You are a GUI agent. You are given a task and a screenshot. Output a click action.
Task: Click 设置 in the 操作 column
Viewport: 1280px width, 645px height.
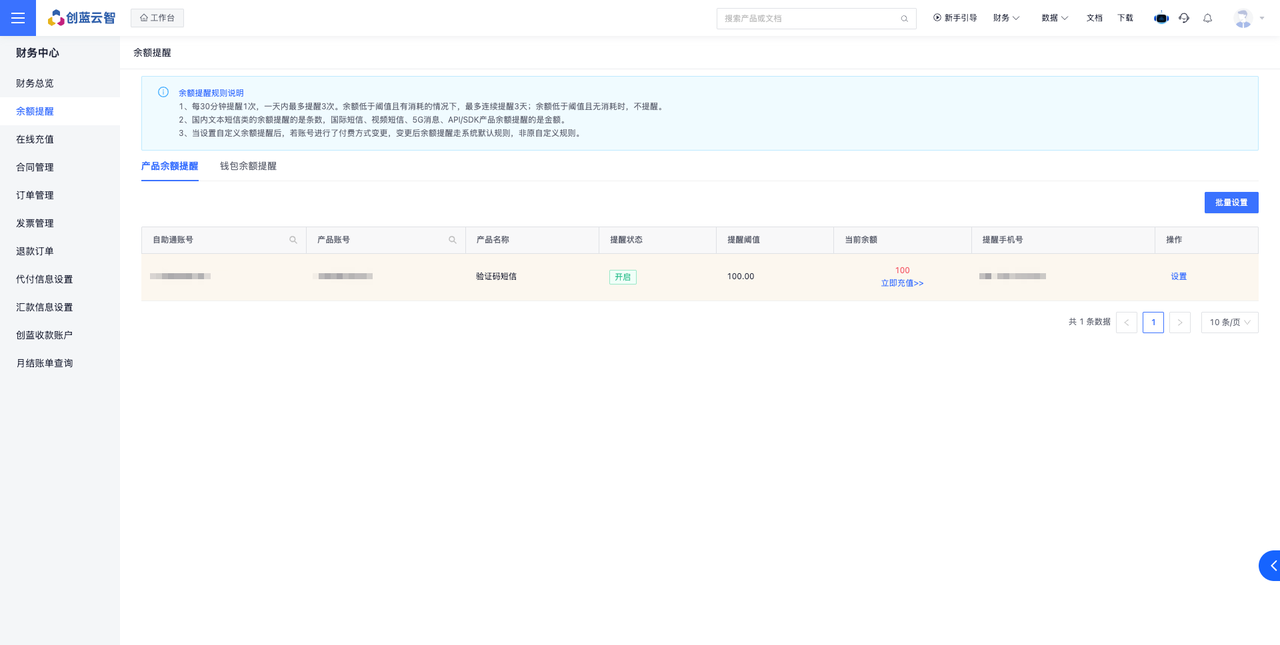(1179, 276)
